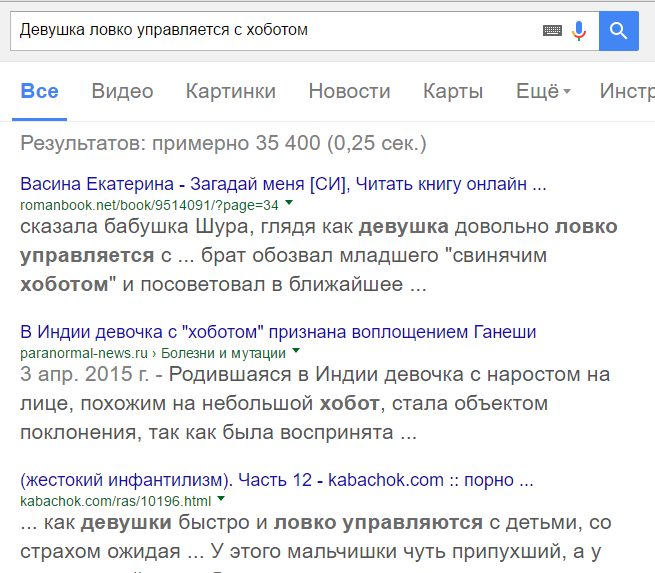
Task: Open the Ещё dropdown menu
Action: (x=543, y=91)
